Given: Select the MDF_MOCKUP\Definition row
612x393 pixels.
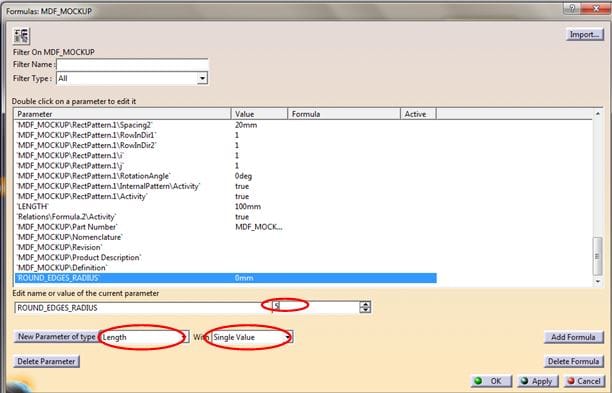Looking at the screenshot, I should coord(226,267).
